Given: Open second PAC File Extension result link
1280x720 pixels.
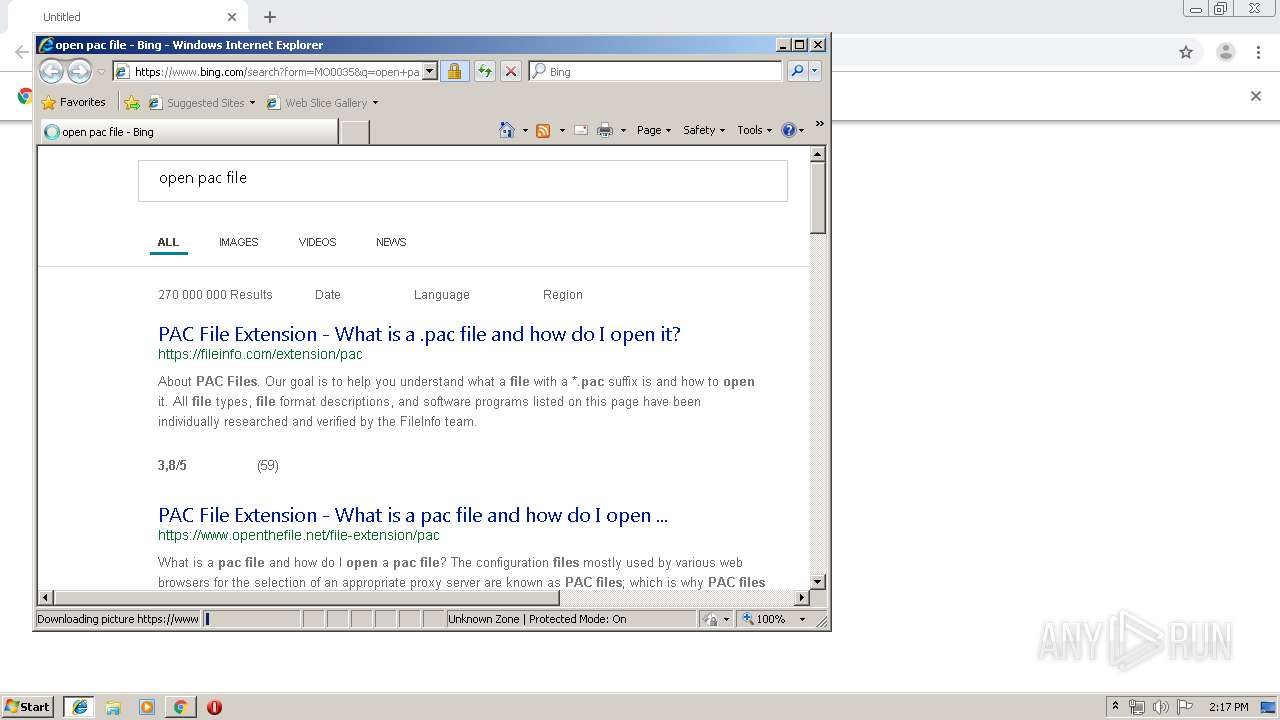Looking at the screenshot, I should [x=412, y=515].
